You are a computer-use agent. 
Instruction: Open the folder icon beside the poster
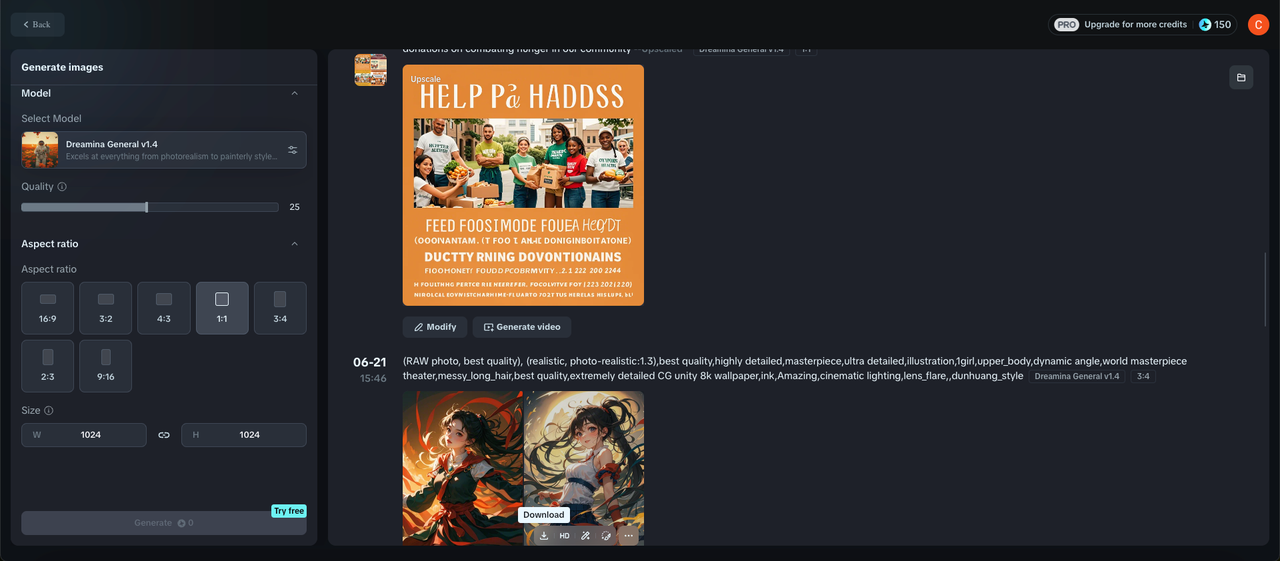point(1241,78)
